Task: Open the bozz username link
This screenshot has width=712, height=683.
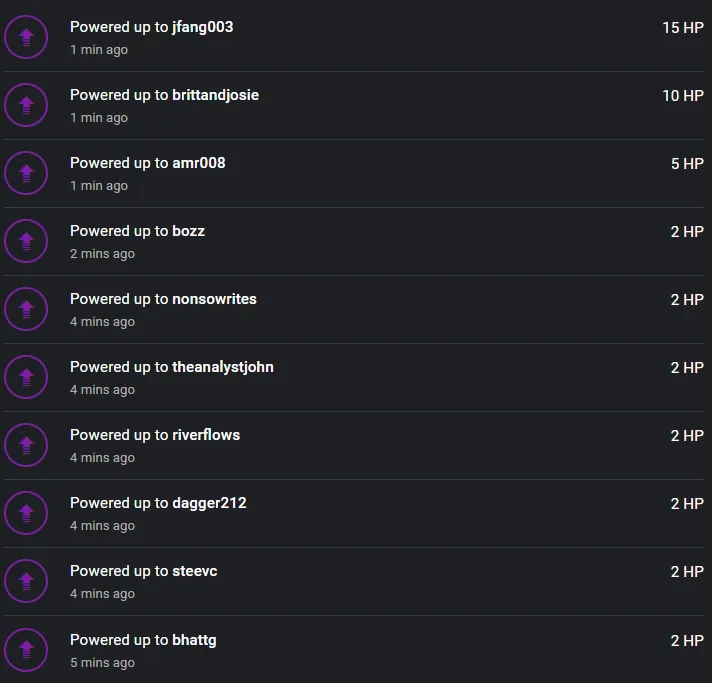Action: (x=188, y=231)
